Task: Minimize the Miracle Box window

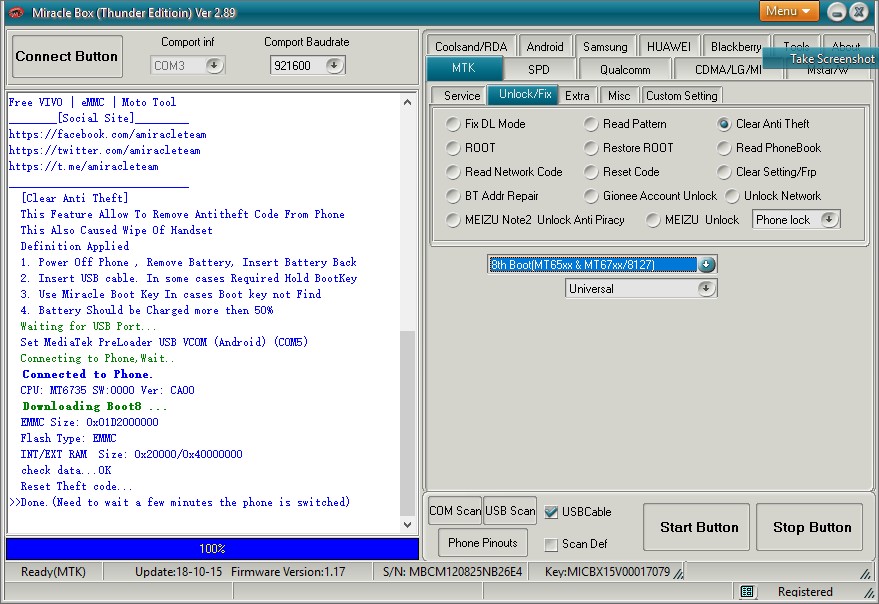Action: pos(836,12)
